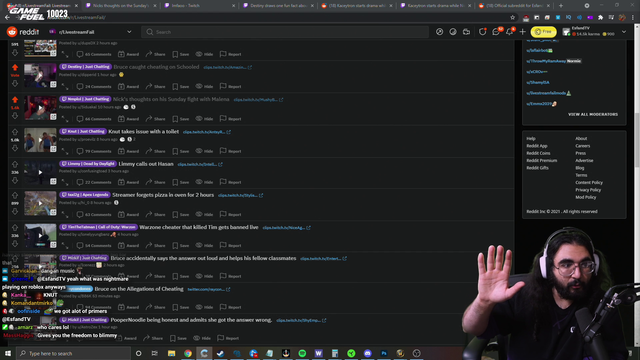Open the r/LivestreamFail community dropdown
Screen dimensions: 640x360
pos(91,32)
